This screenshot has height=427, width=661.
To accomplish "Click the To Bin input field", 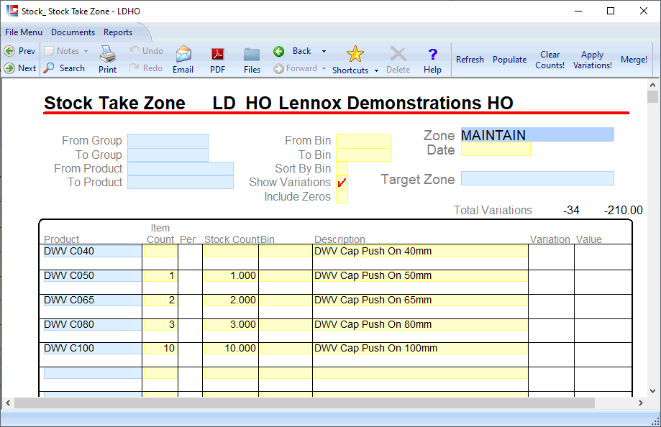I will 364,155.
